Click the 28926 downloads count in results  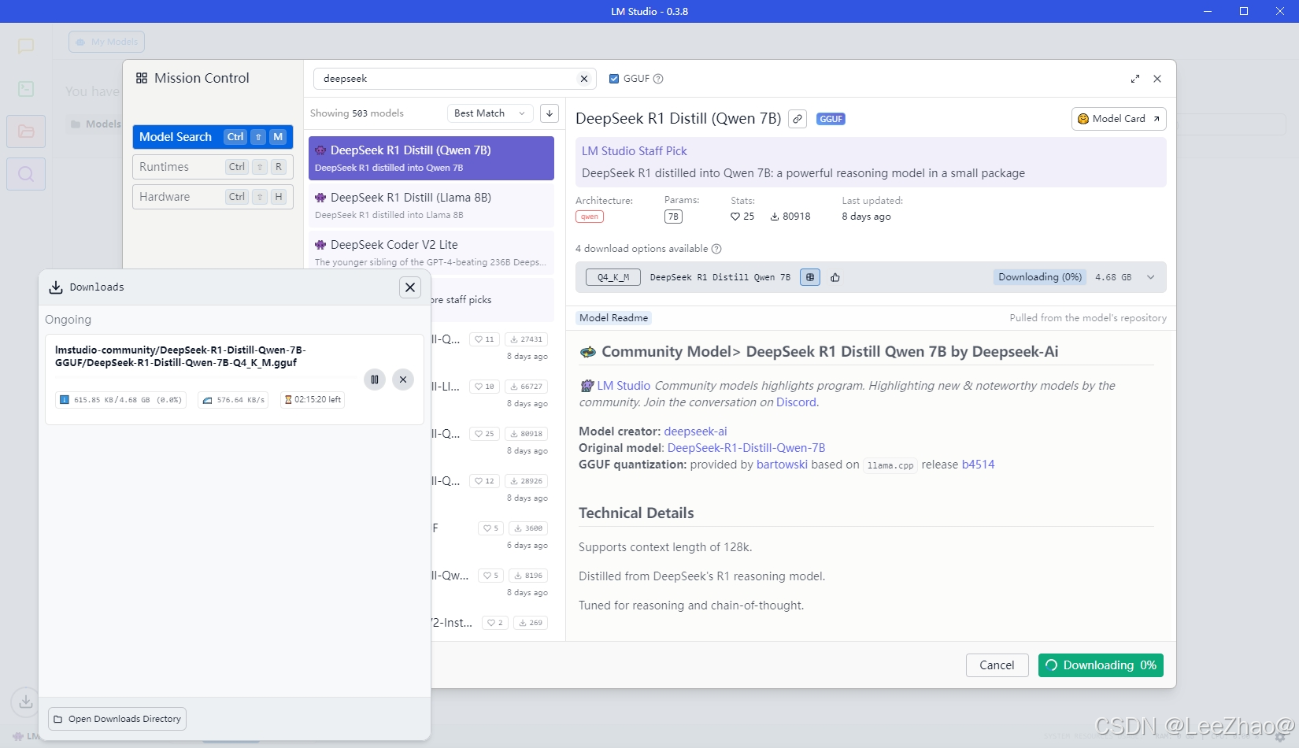point(527,481)
